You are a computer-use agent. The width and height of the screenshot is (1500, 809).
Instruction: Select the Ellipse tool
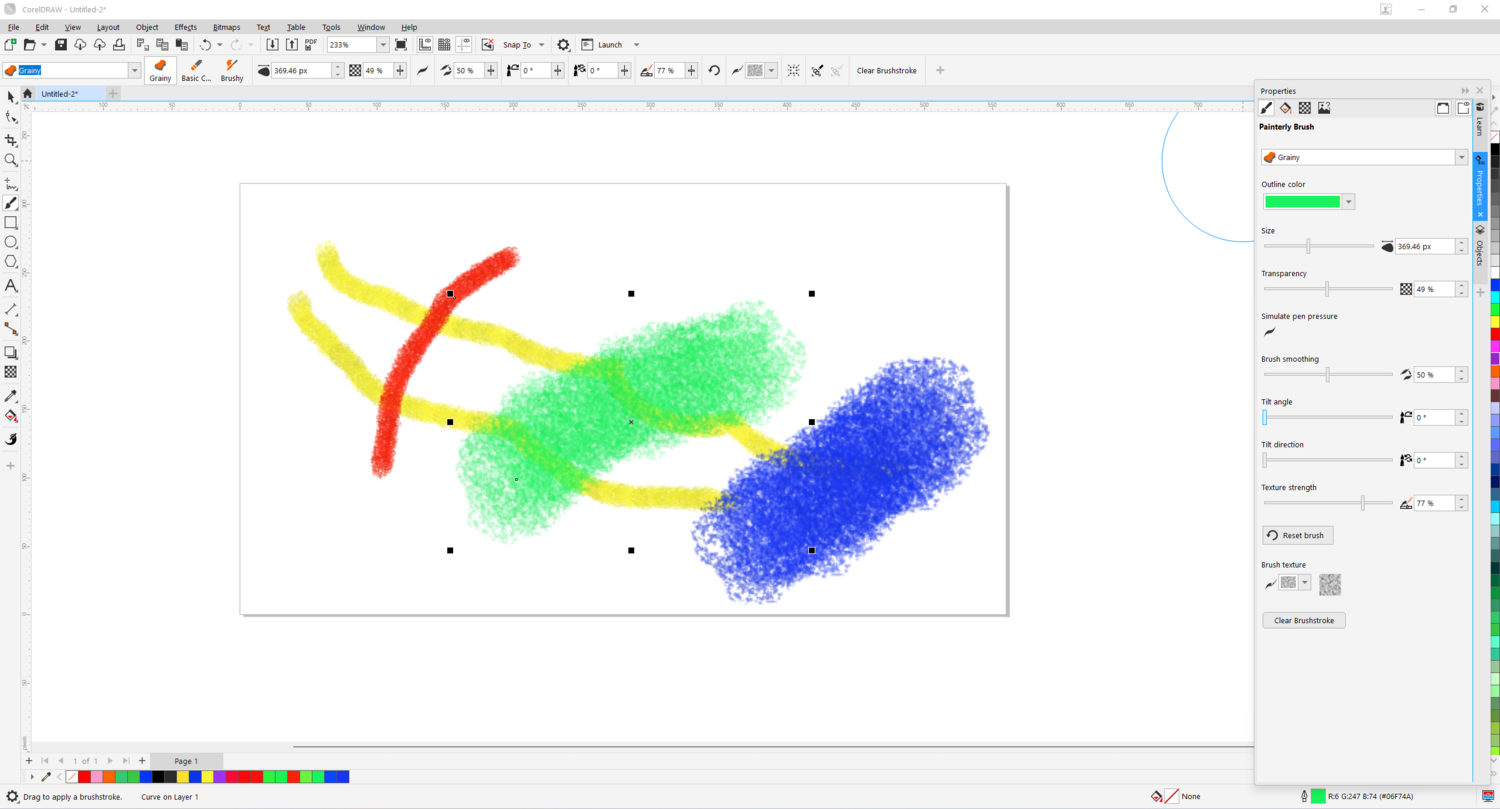point(11,242)
